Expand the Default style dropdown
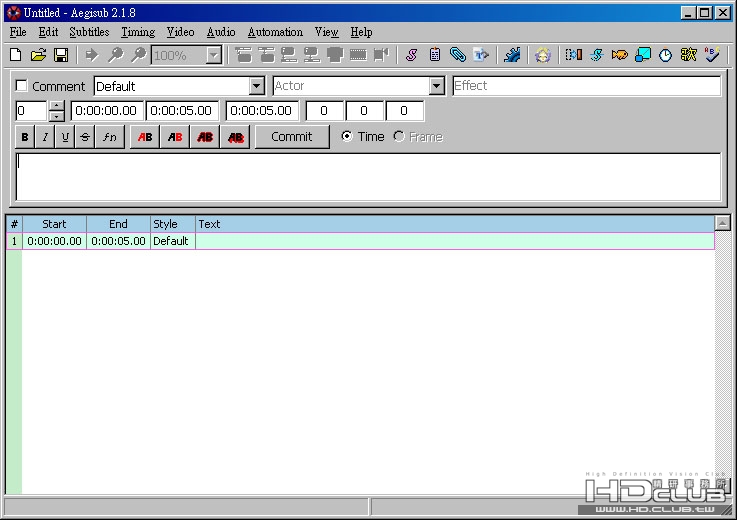Viewport: 737px width, 520px height. 257,86
